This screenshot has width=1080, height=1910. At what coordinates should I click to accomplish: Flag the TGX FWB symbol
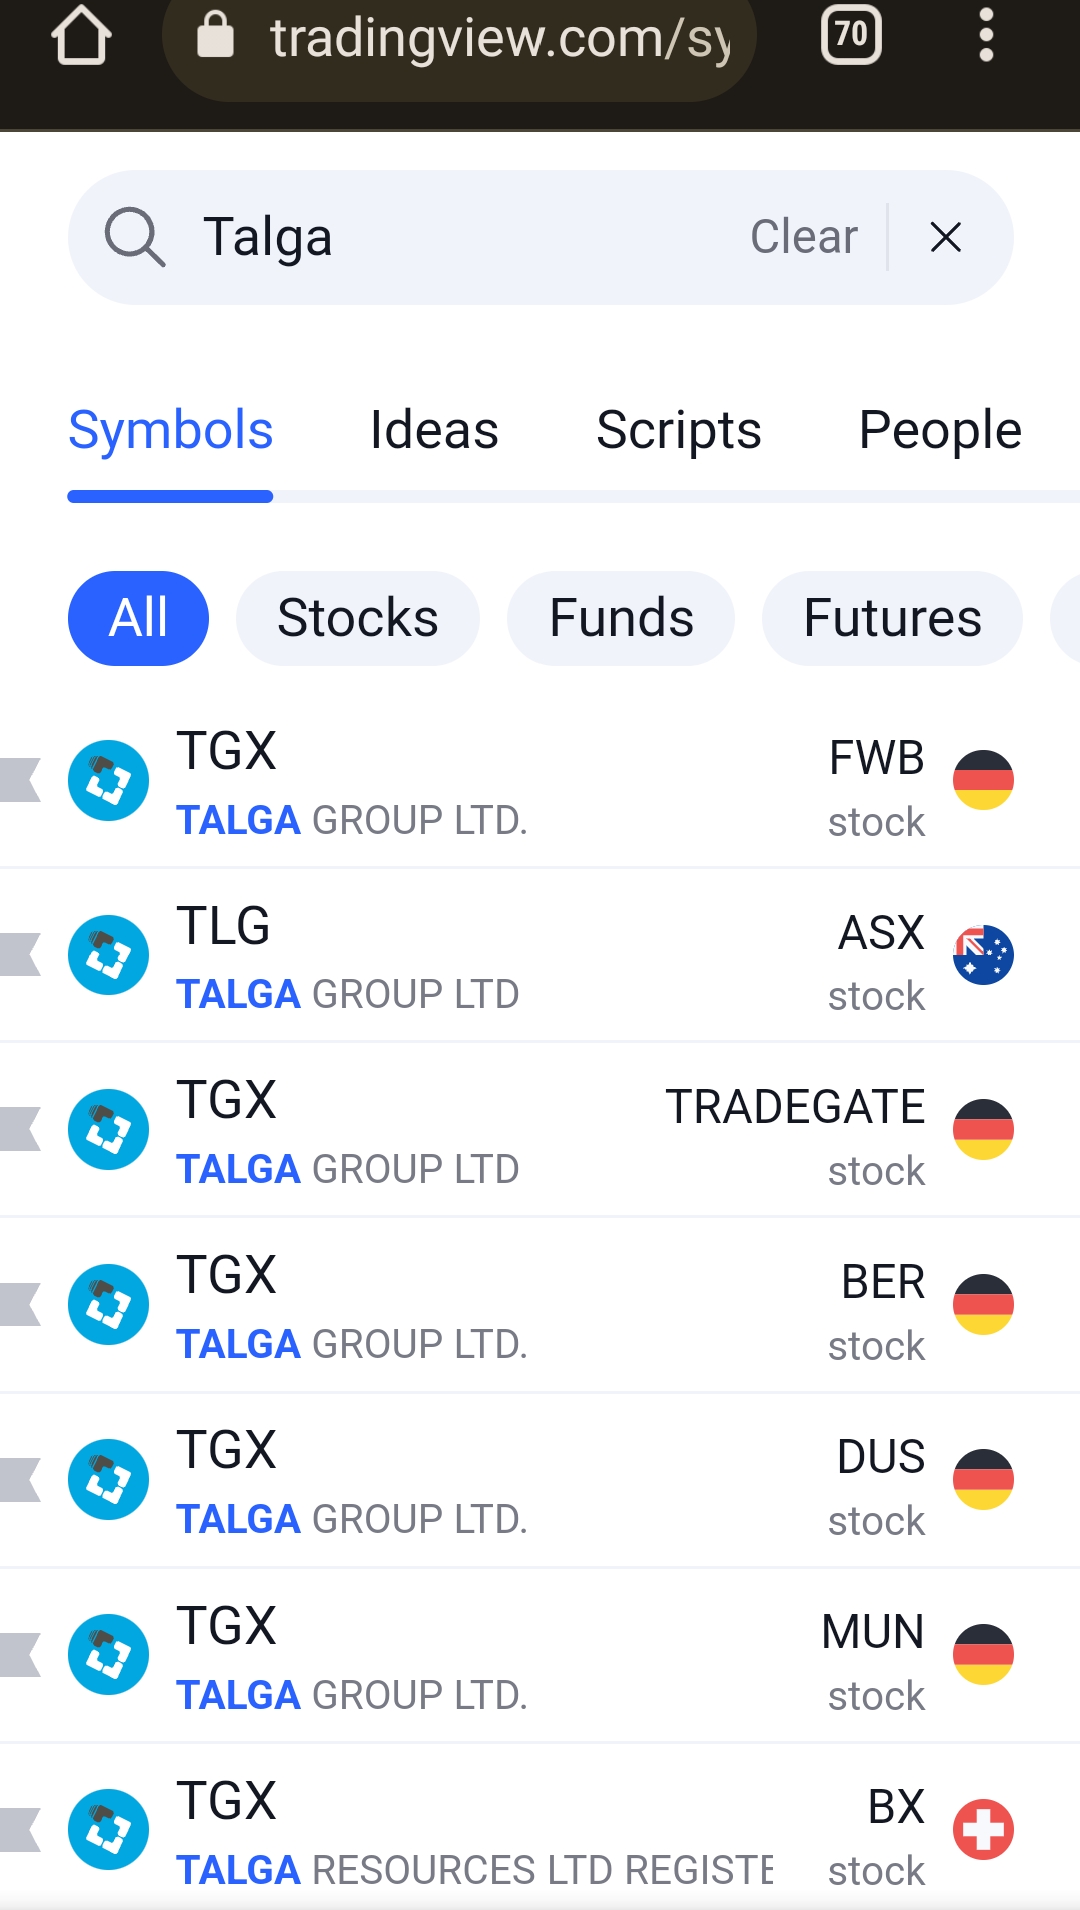point(20,780)
